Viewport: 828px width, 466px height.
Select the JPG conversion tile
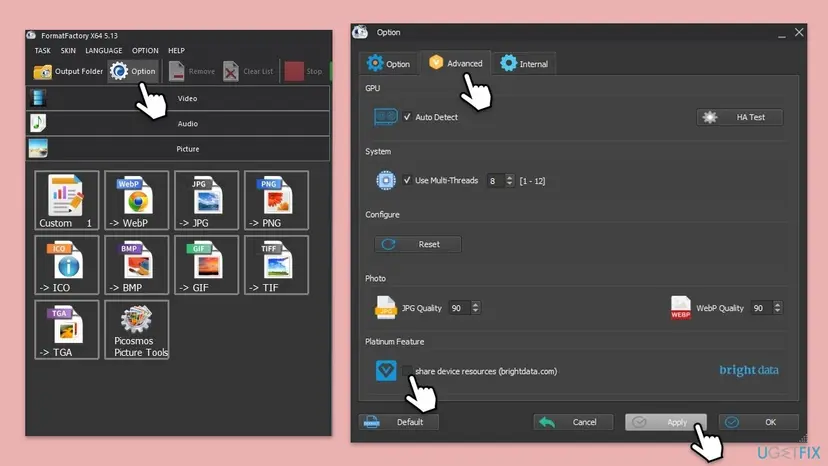(206, 200)
